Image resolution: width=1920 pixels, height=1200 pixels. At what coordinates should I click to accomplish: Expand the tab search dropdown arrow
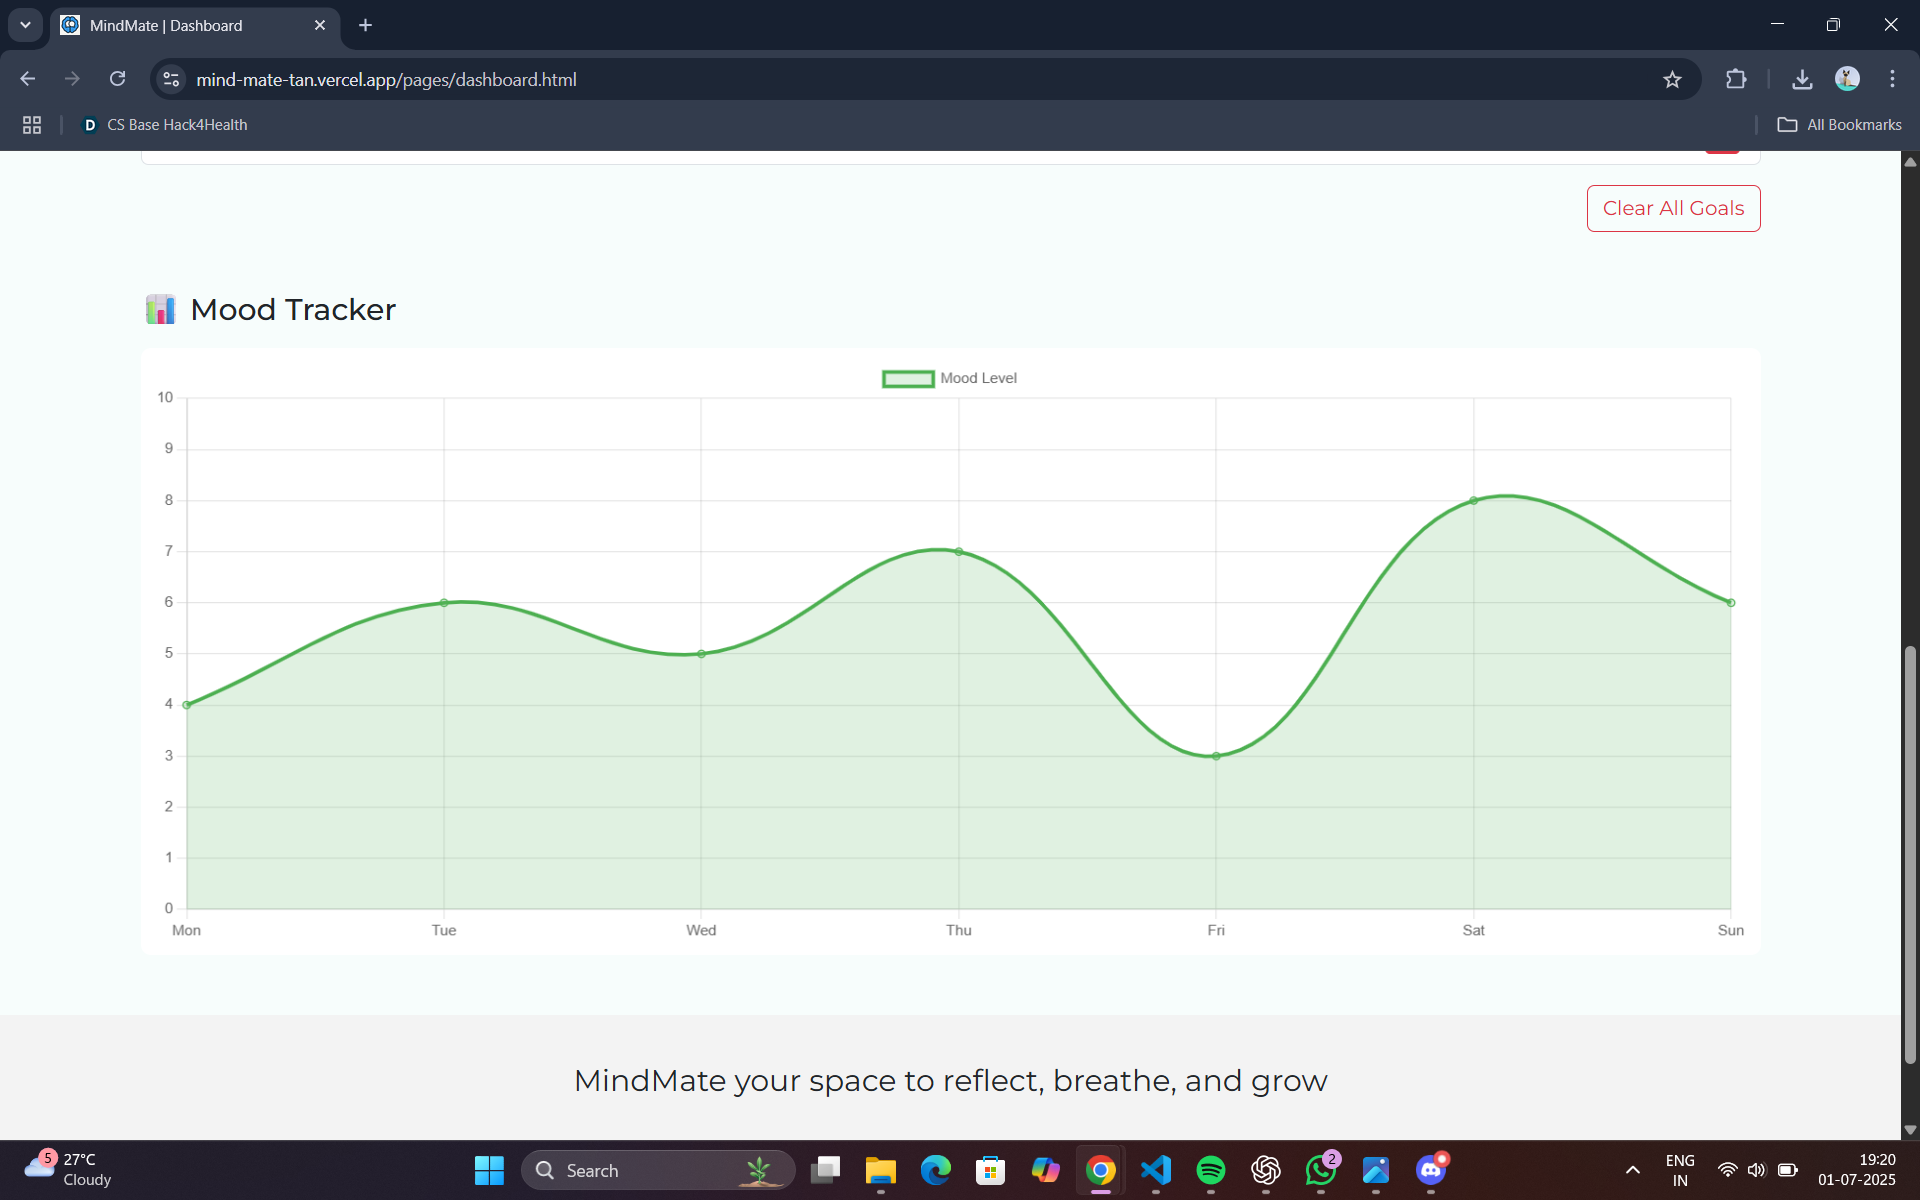25,25
